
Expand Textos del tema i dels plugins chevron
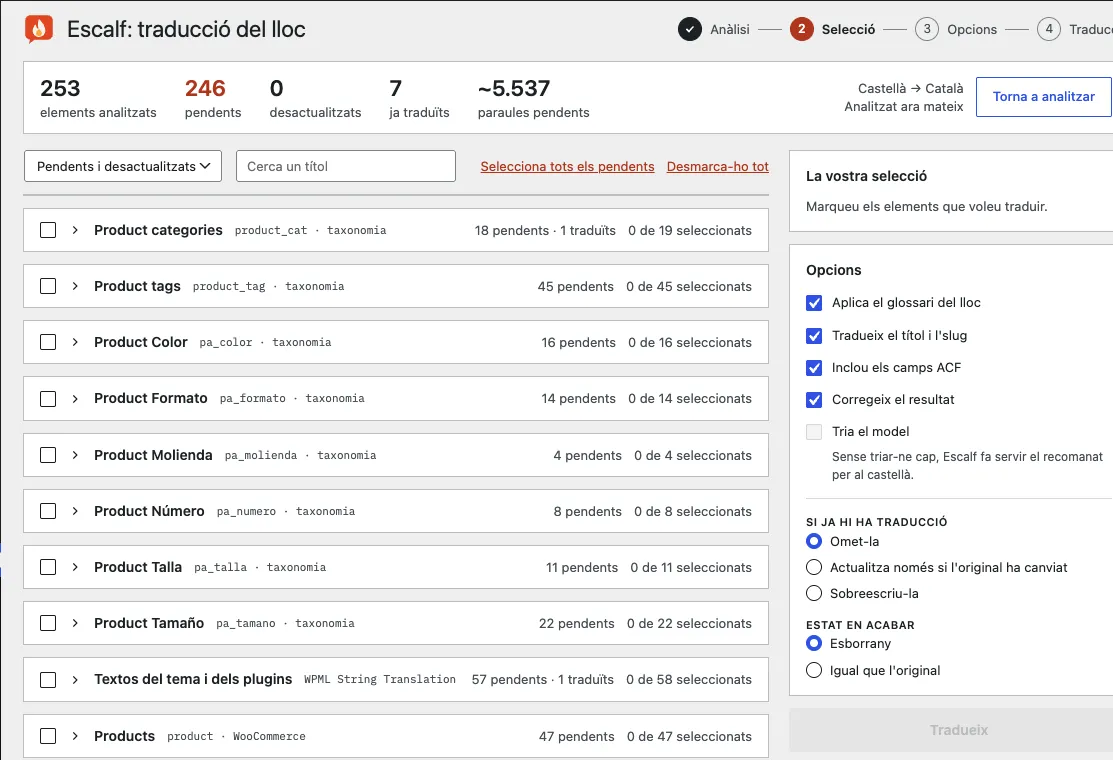click(75, 680)
